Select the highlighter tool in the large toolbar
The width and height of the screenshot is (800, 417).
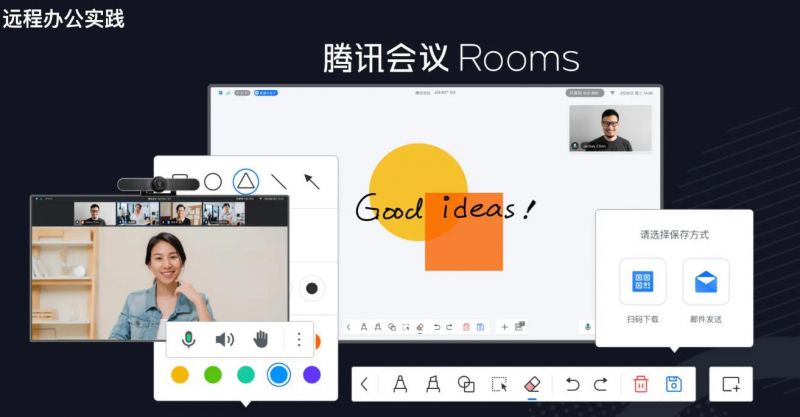coord(433,384)
